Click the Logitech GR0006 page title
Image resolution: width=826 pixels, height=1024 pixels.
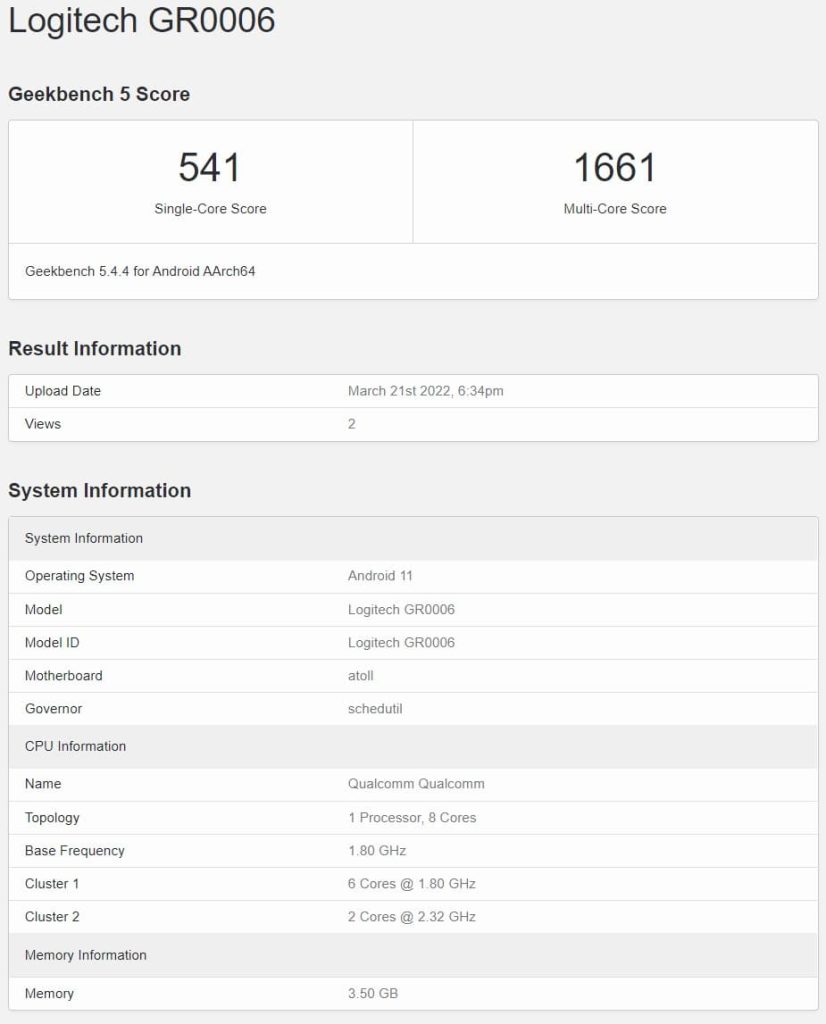click(x=141, y=20)
